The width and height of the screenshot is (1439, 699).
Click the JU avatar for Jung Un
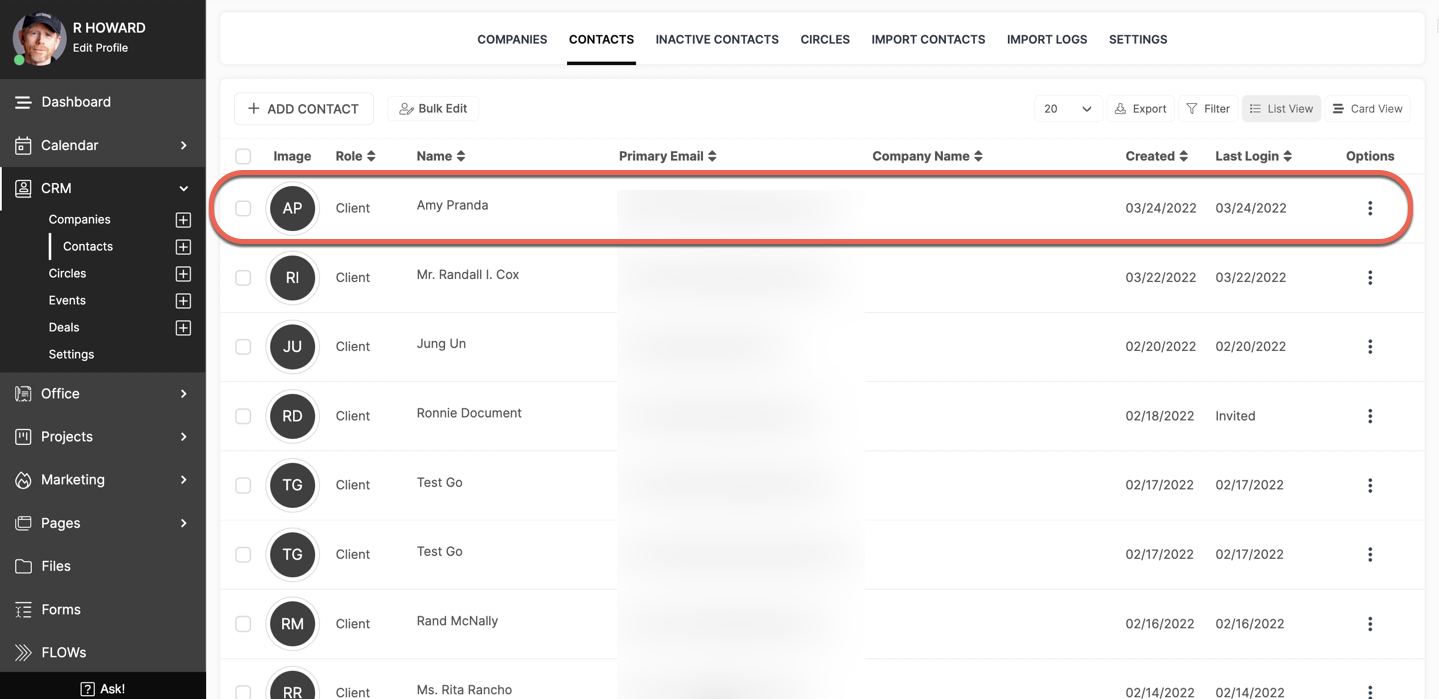[x=292, y=347]
